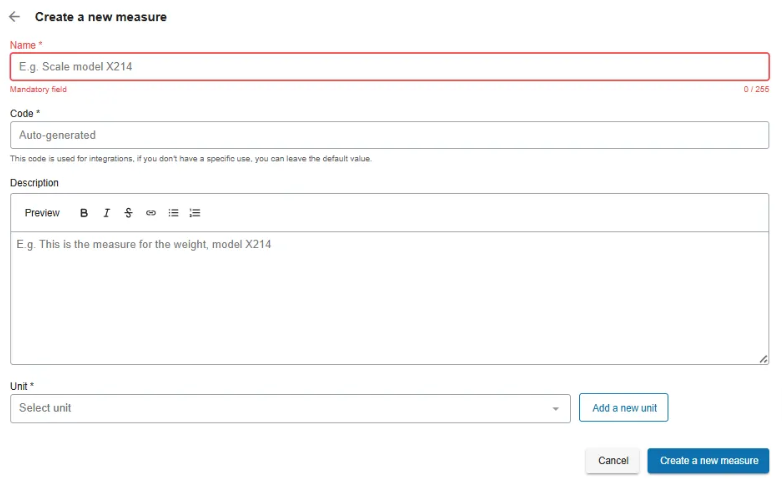This screenshot has height=484, width=782.
Task: Start a numbered list in description
Action: (195, 213)
